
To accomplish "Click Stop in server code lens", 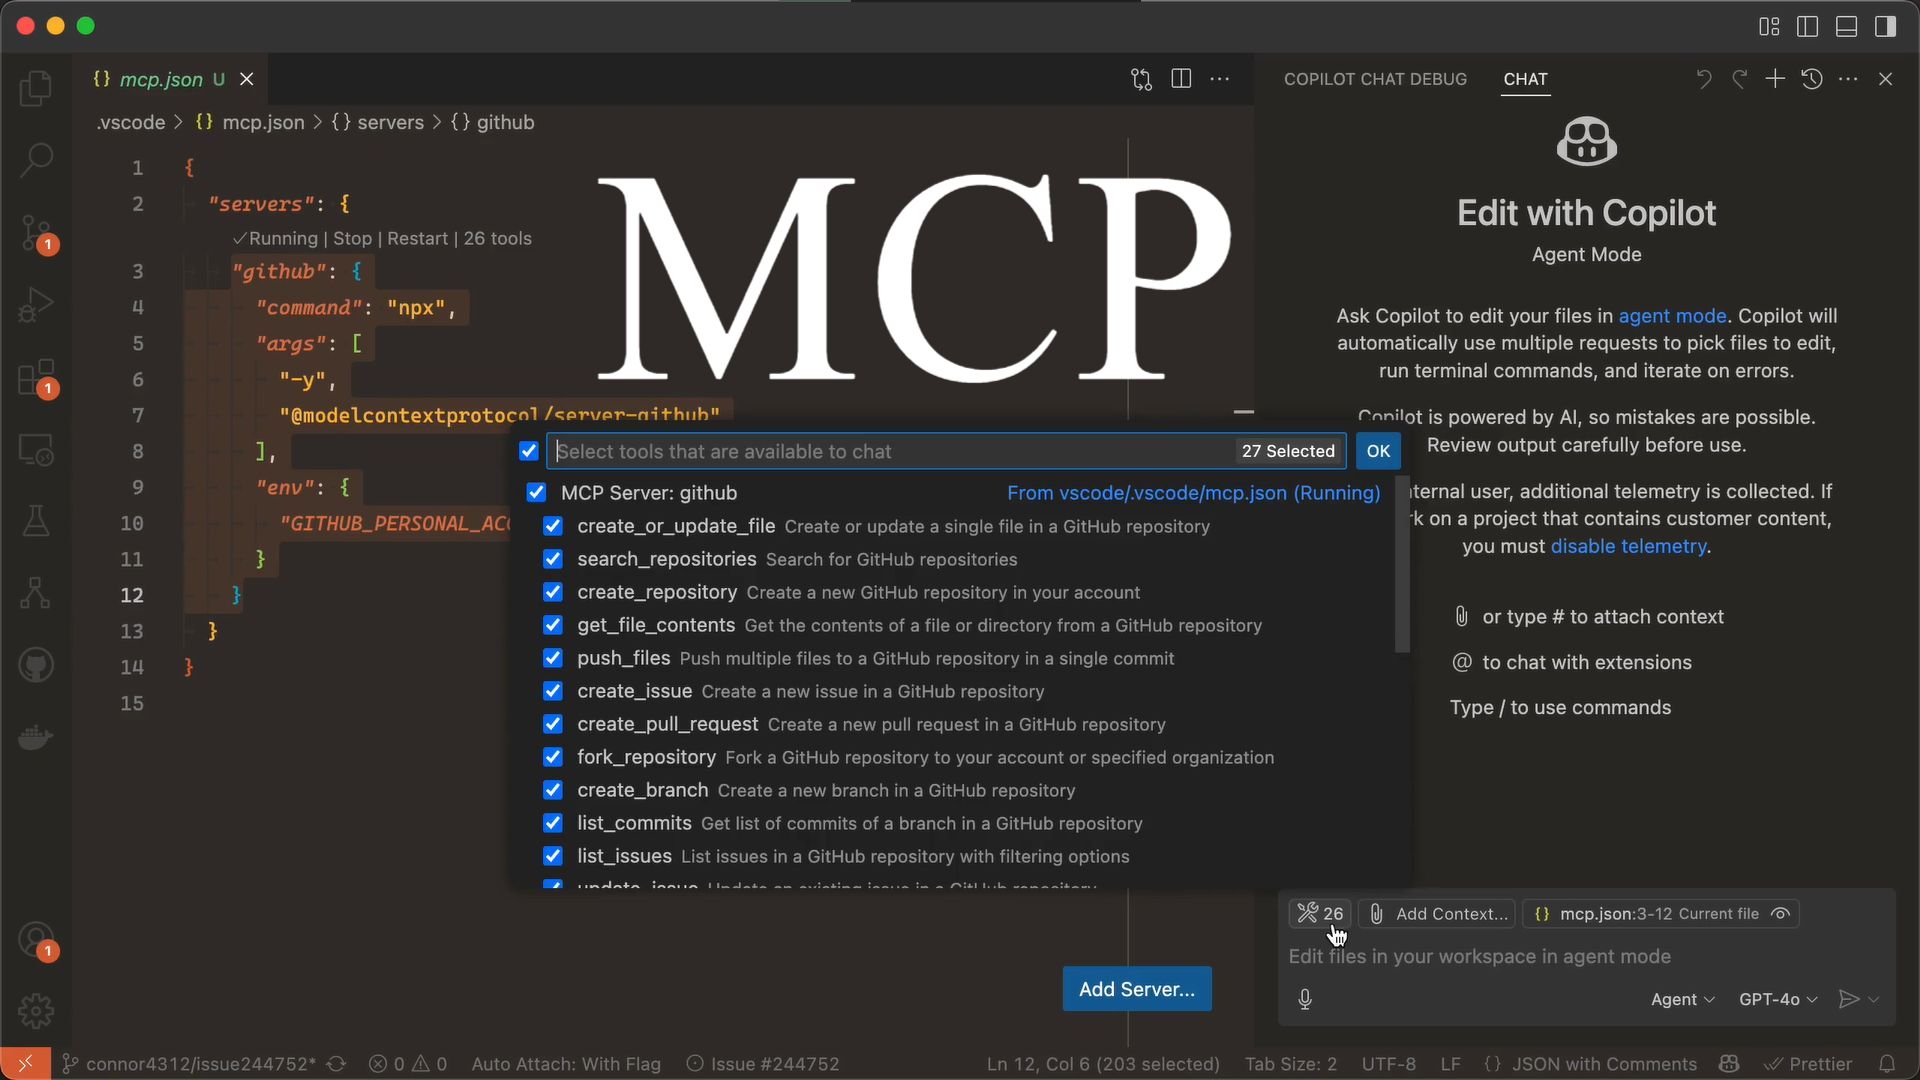I will [x=352, y=239].
